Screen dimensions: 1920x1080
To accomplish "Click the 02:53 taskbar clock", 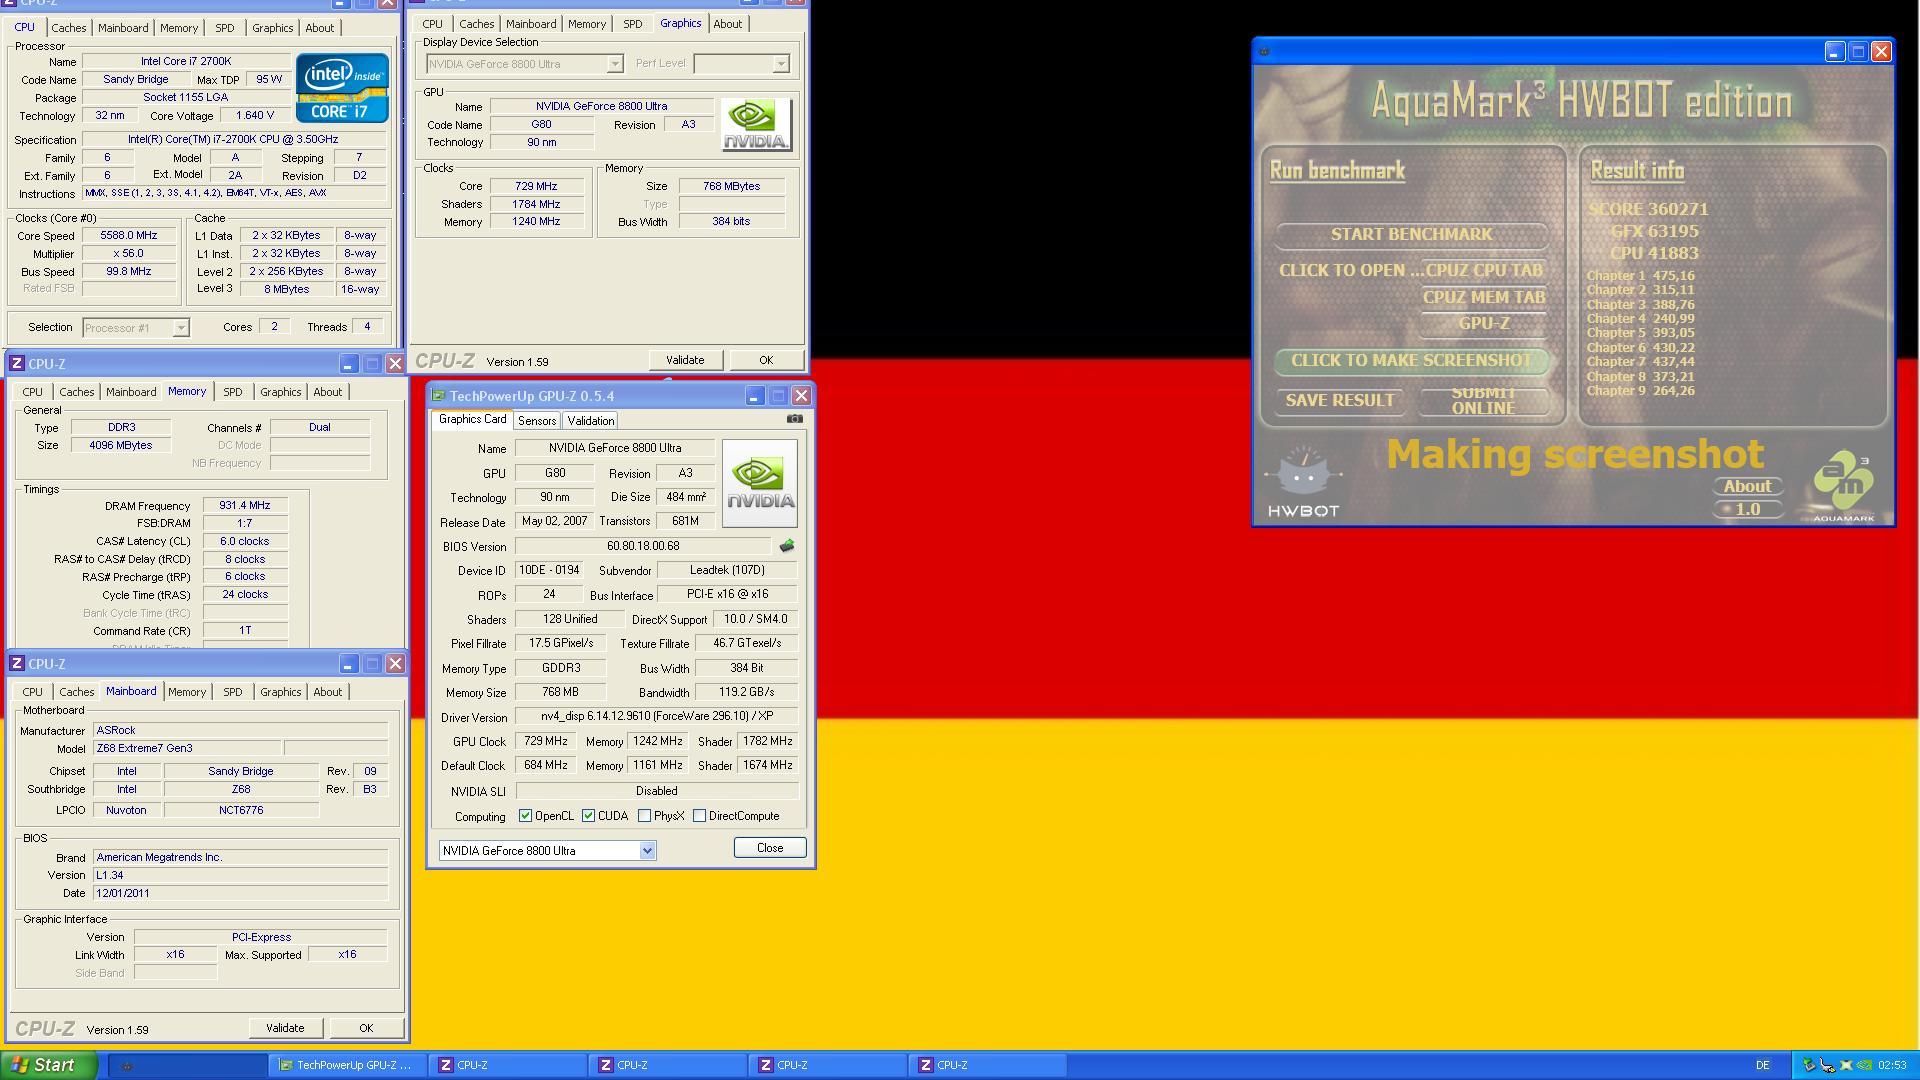I will 1892,1066.
